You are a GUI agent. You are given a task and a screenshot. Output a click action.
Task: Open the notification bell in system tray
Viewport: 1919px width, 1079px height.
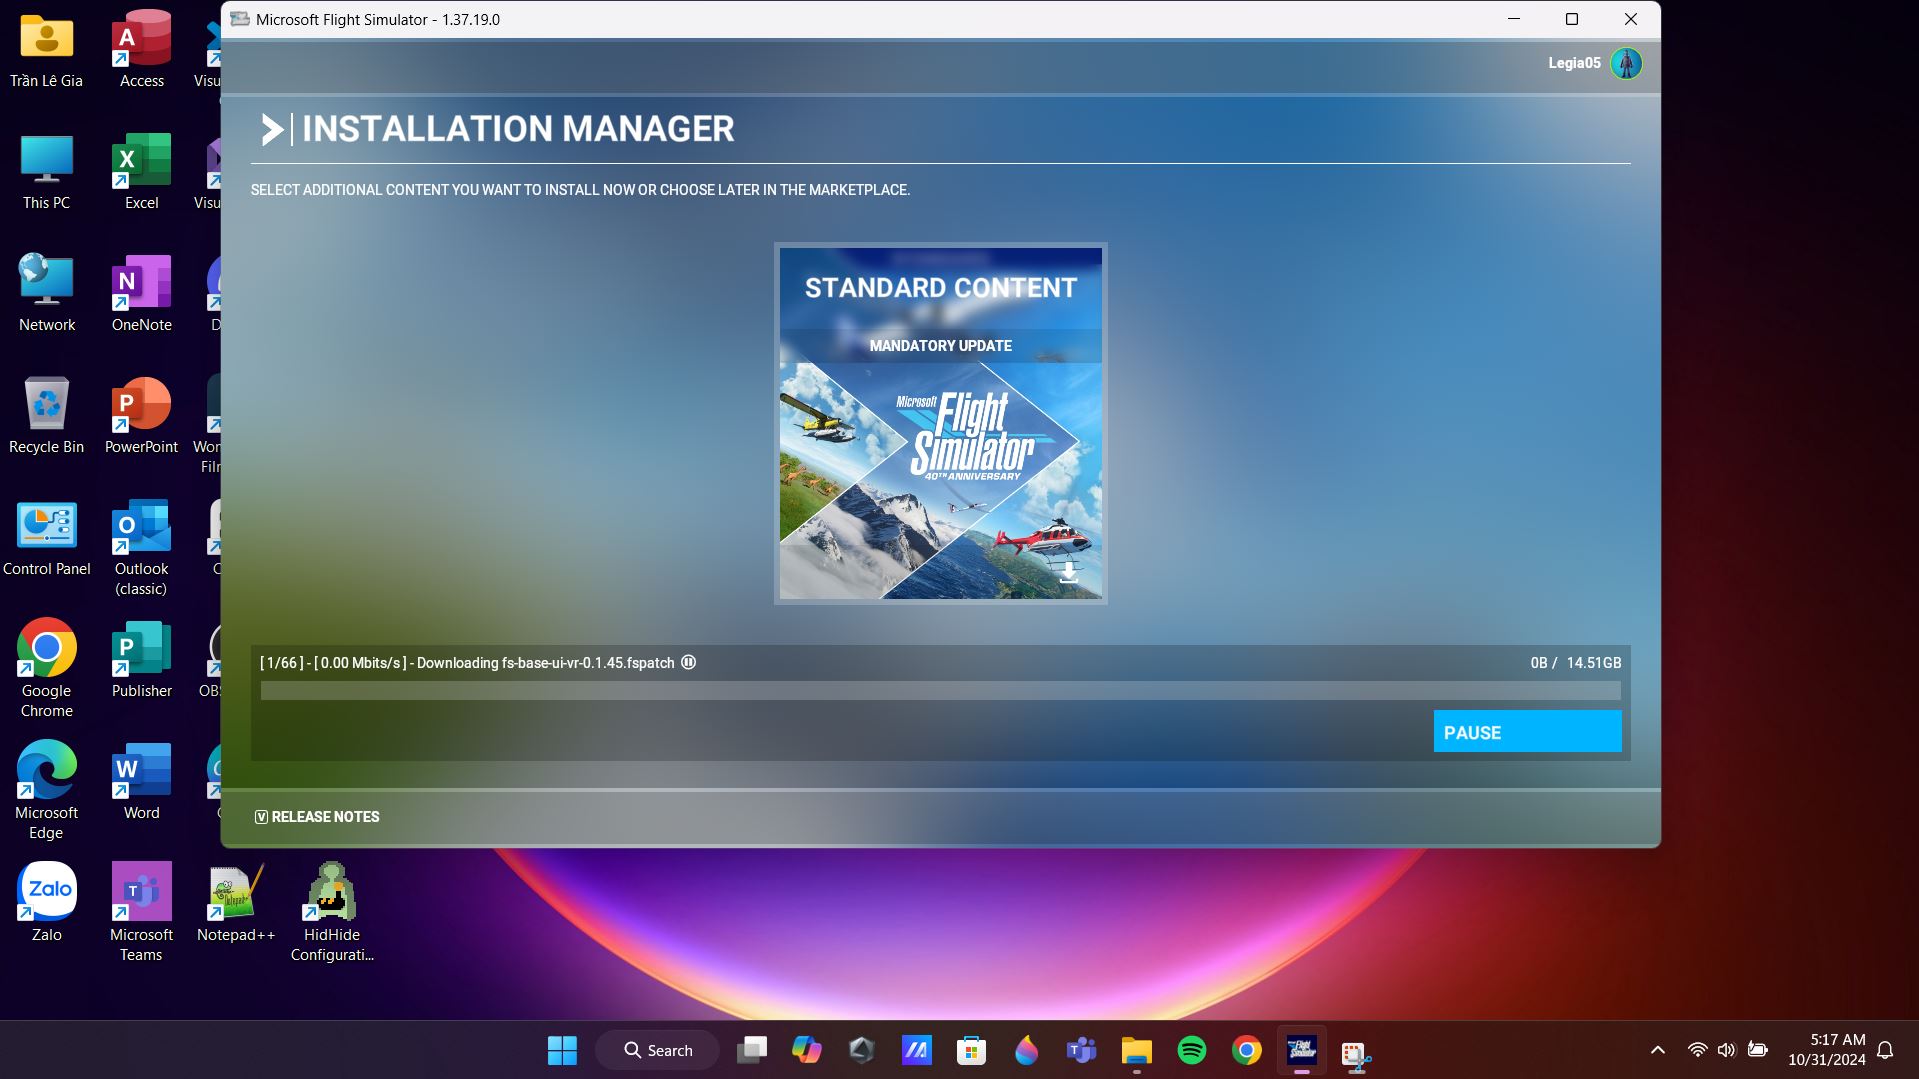1885,1050
